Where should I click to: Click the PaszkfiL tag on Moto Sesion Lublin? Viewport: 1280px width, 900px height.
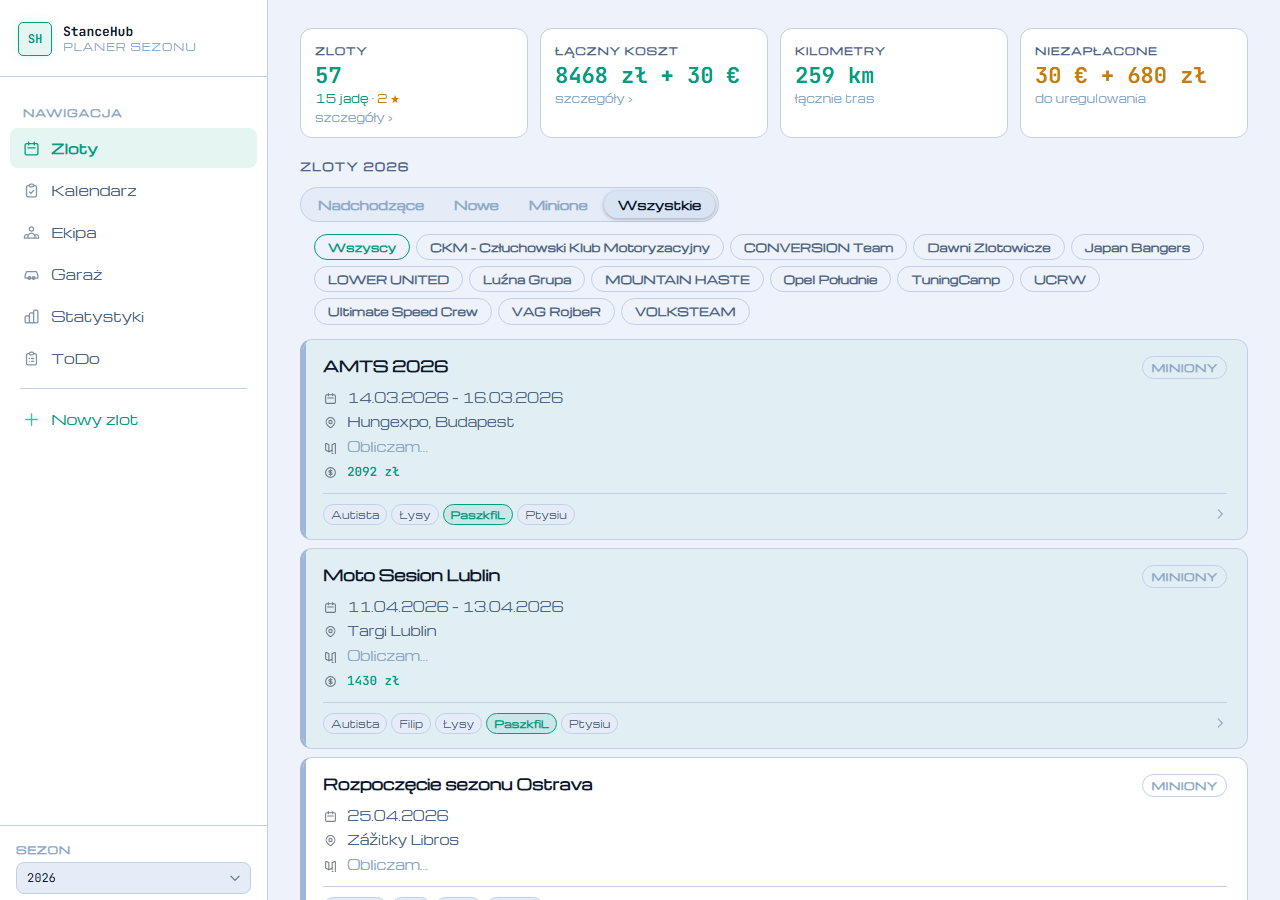(521, 723)
